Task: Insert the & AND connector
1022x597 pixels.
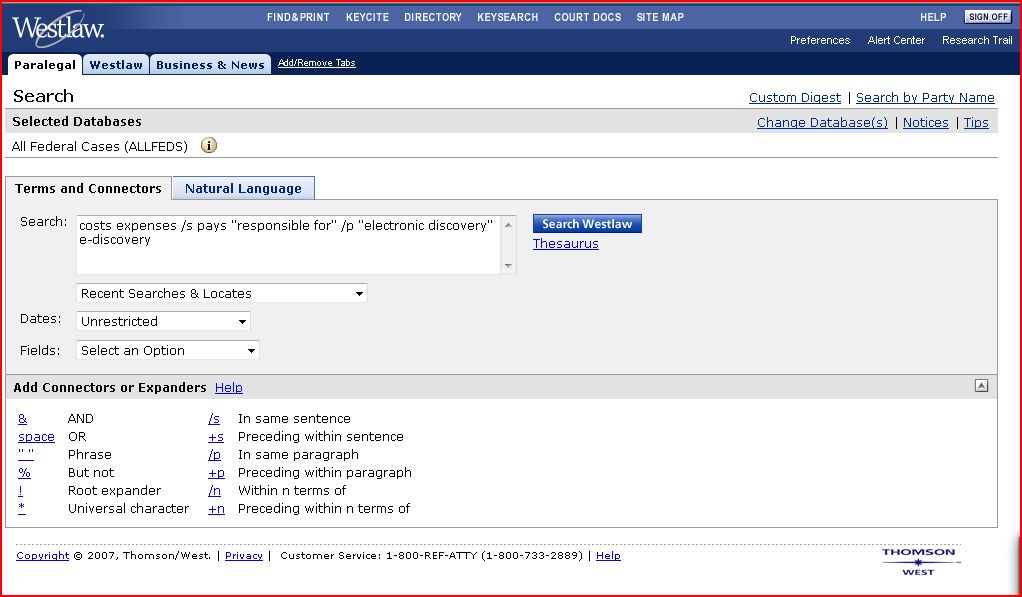Action: tap(23, 419)
